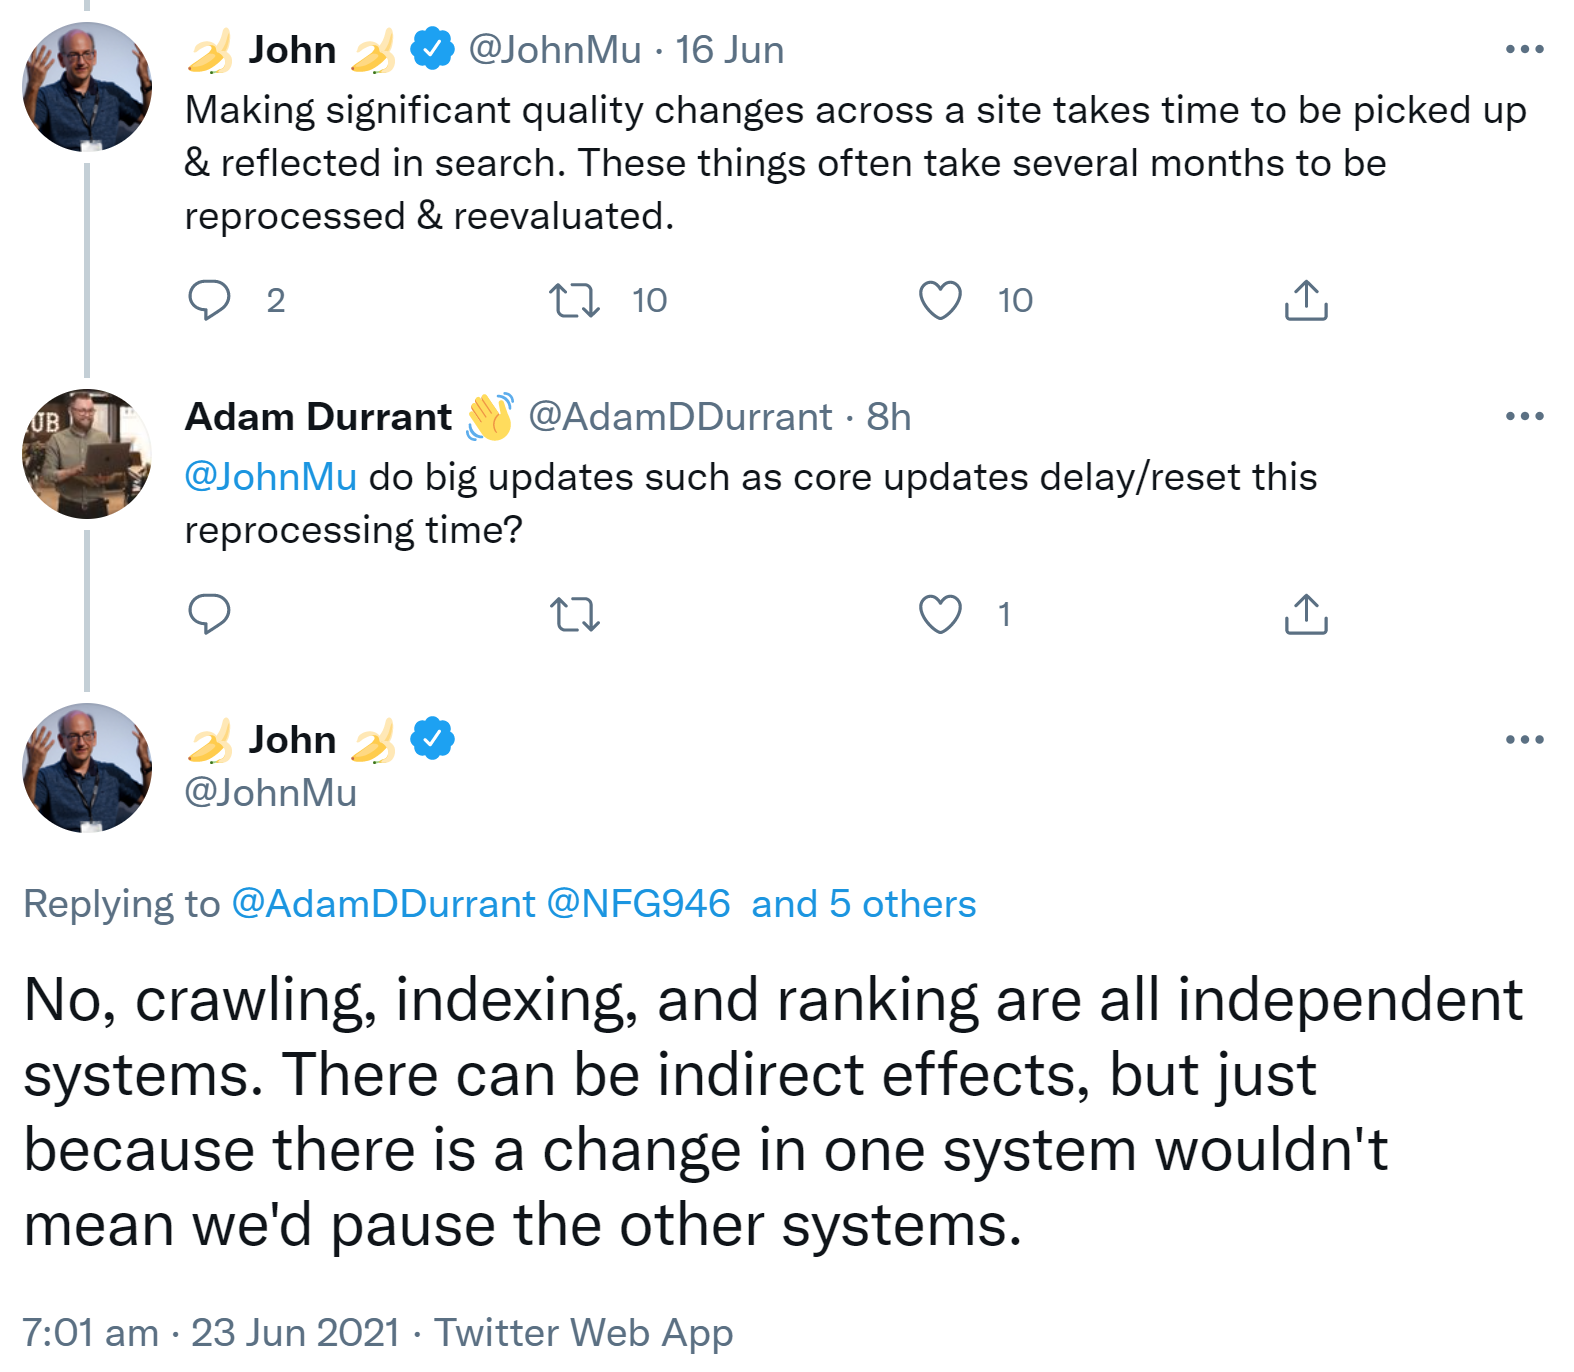1574x1372 pixels.
Task: Open the 16 Jun timestamp link
Action: click(x=729, y=50)
